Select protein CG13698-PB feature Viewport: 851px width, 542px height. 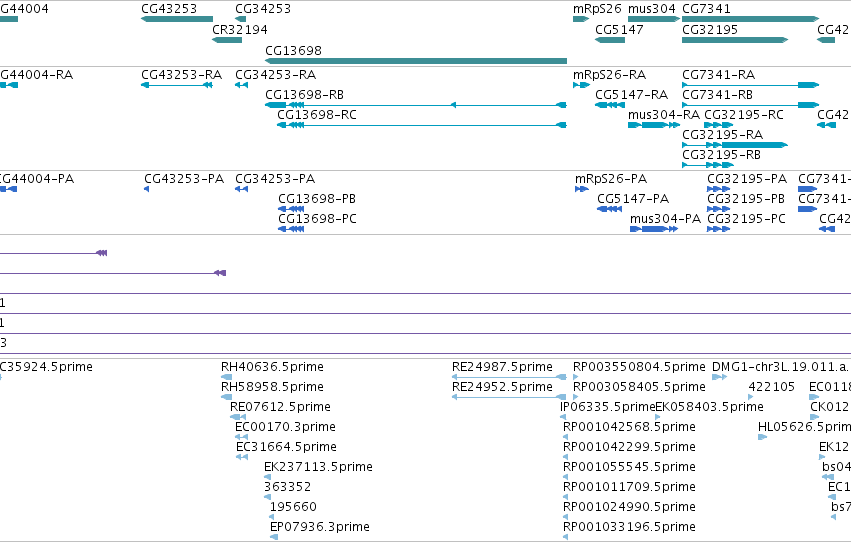pos(291,209)
